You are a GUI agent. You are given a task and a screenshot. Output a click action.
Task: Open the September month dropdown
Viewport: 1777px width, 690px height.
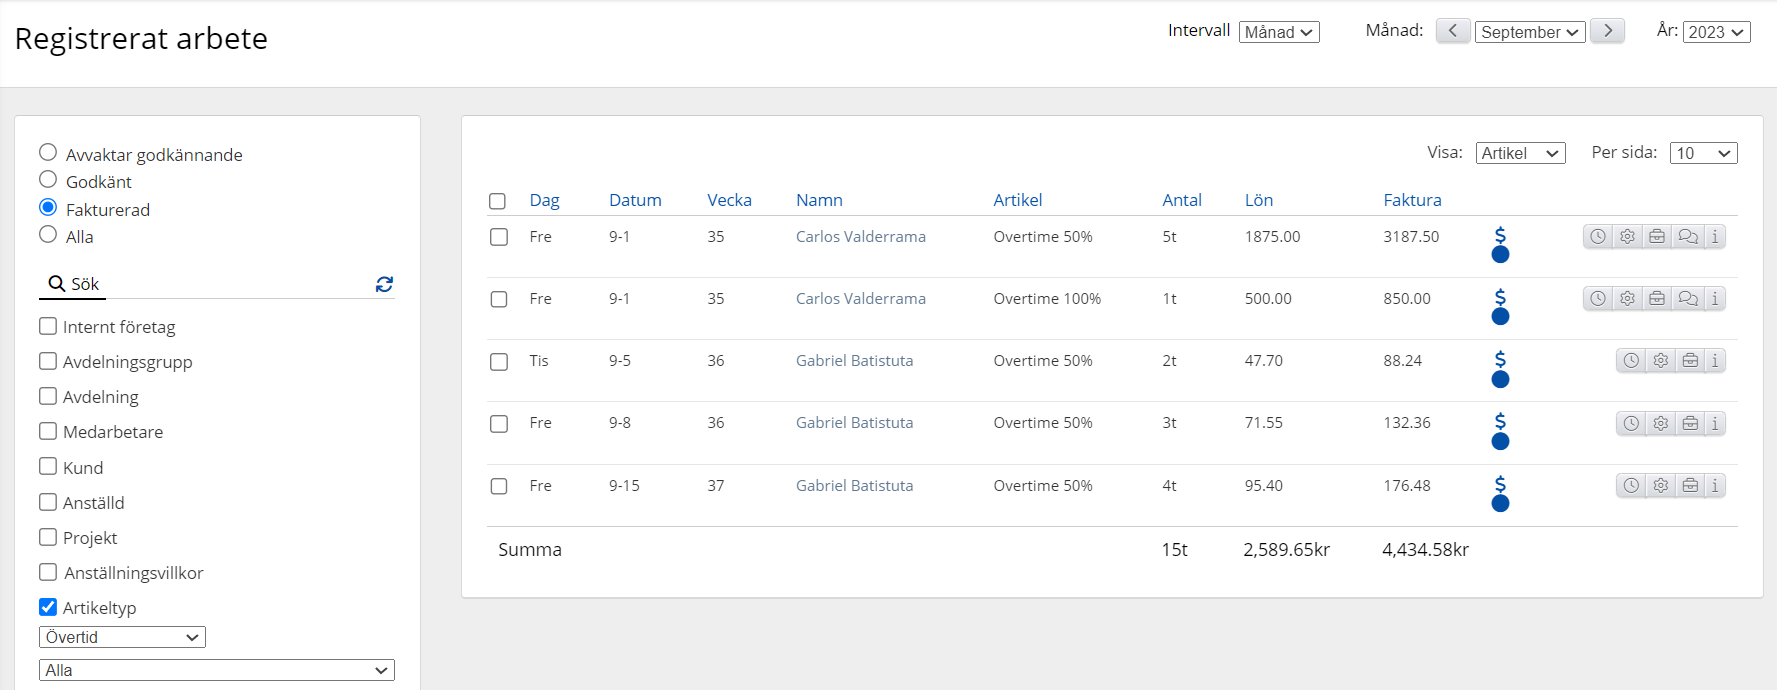1529,32
